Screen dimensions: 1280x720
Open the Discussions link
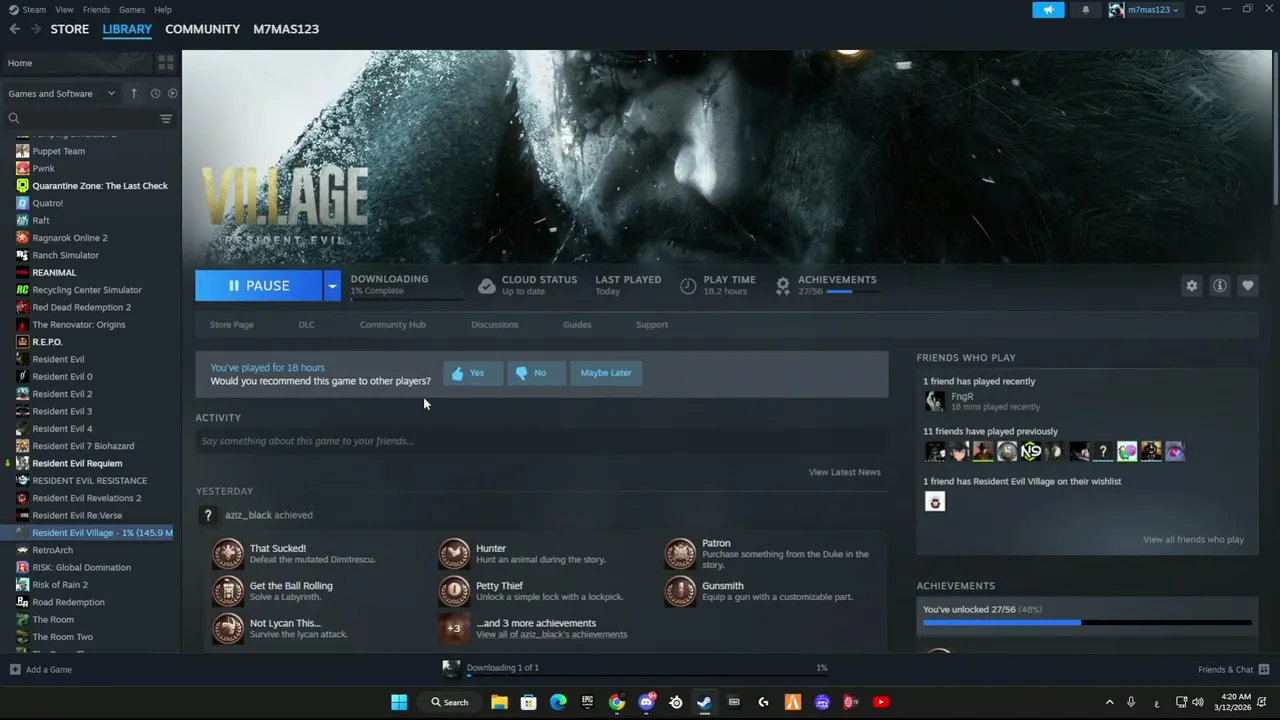click(x=494, y=325)
